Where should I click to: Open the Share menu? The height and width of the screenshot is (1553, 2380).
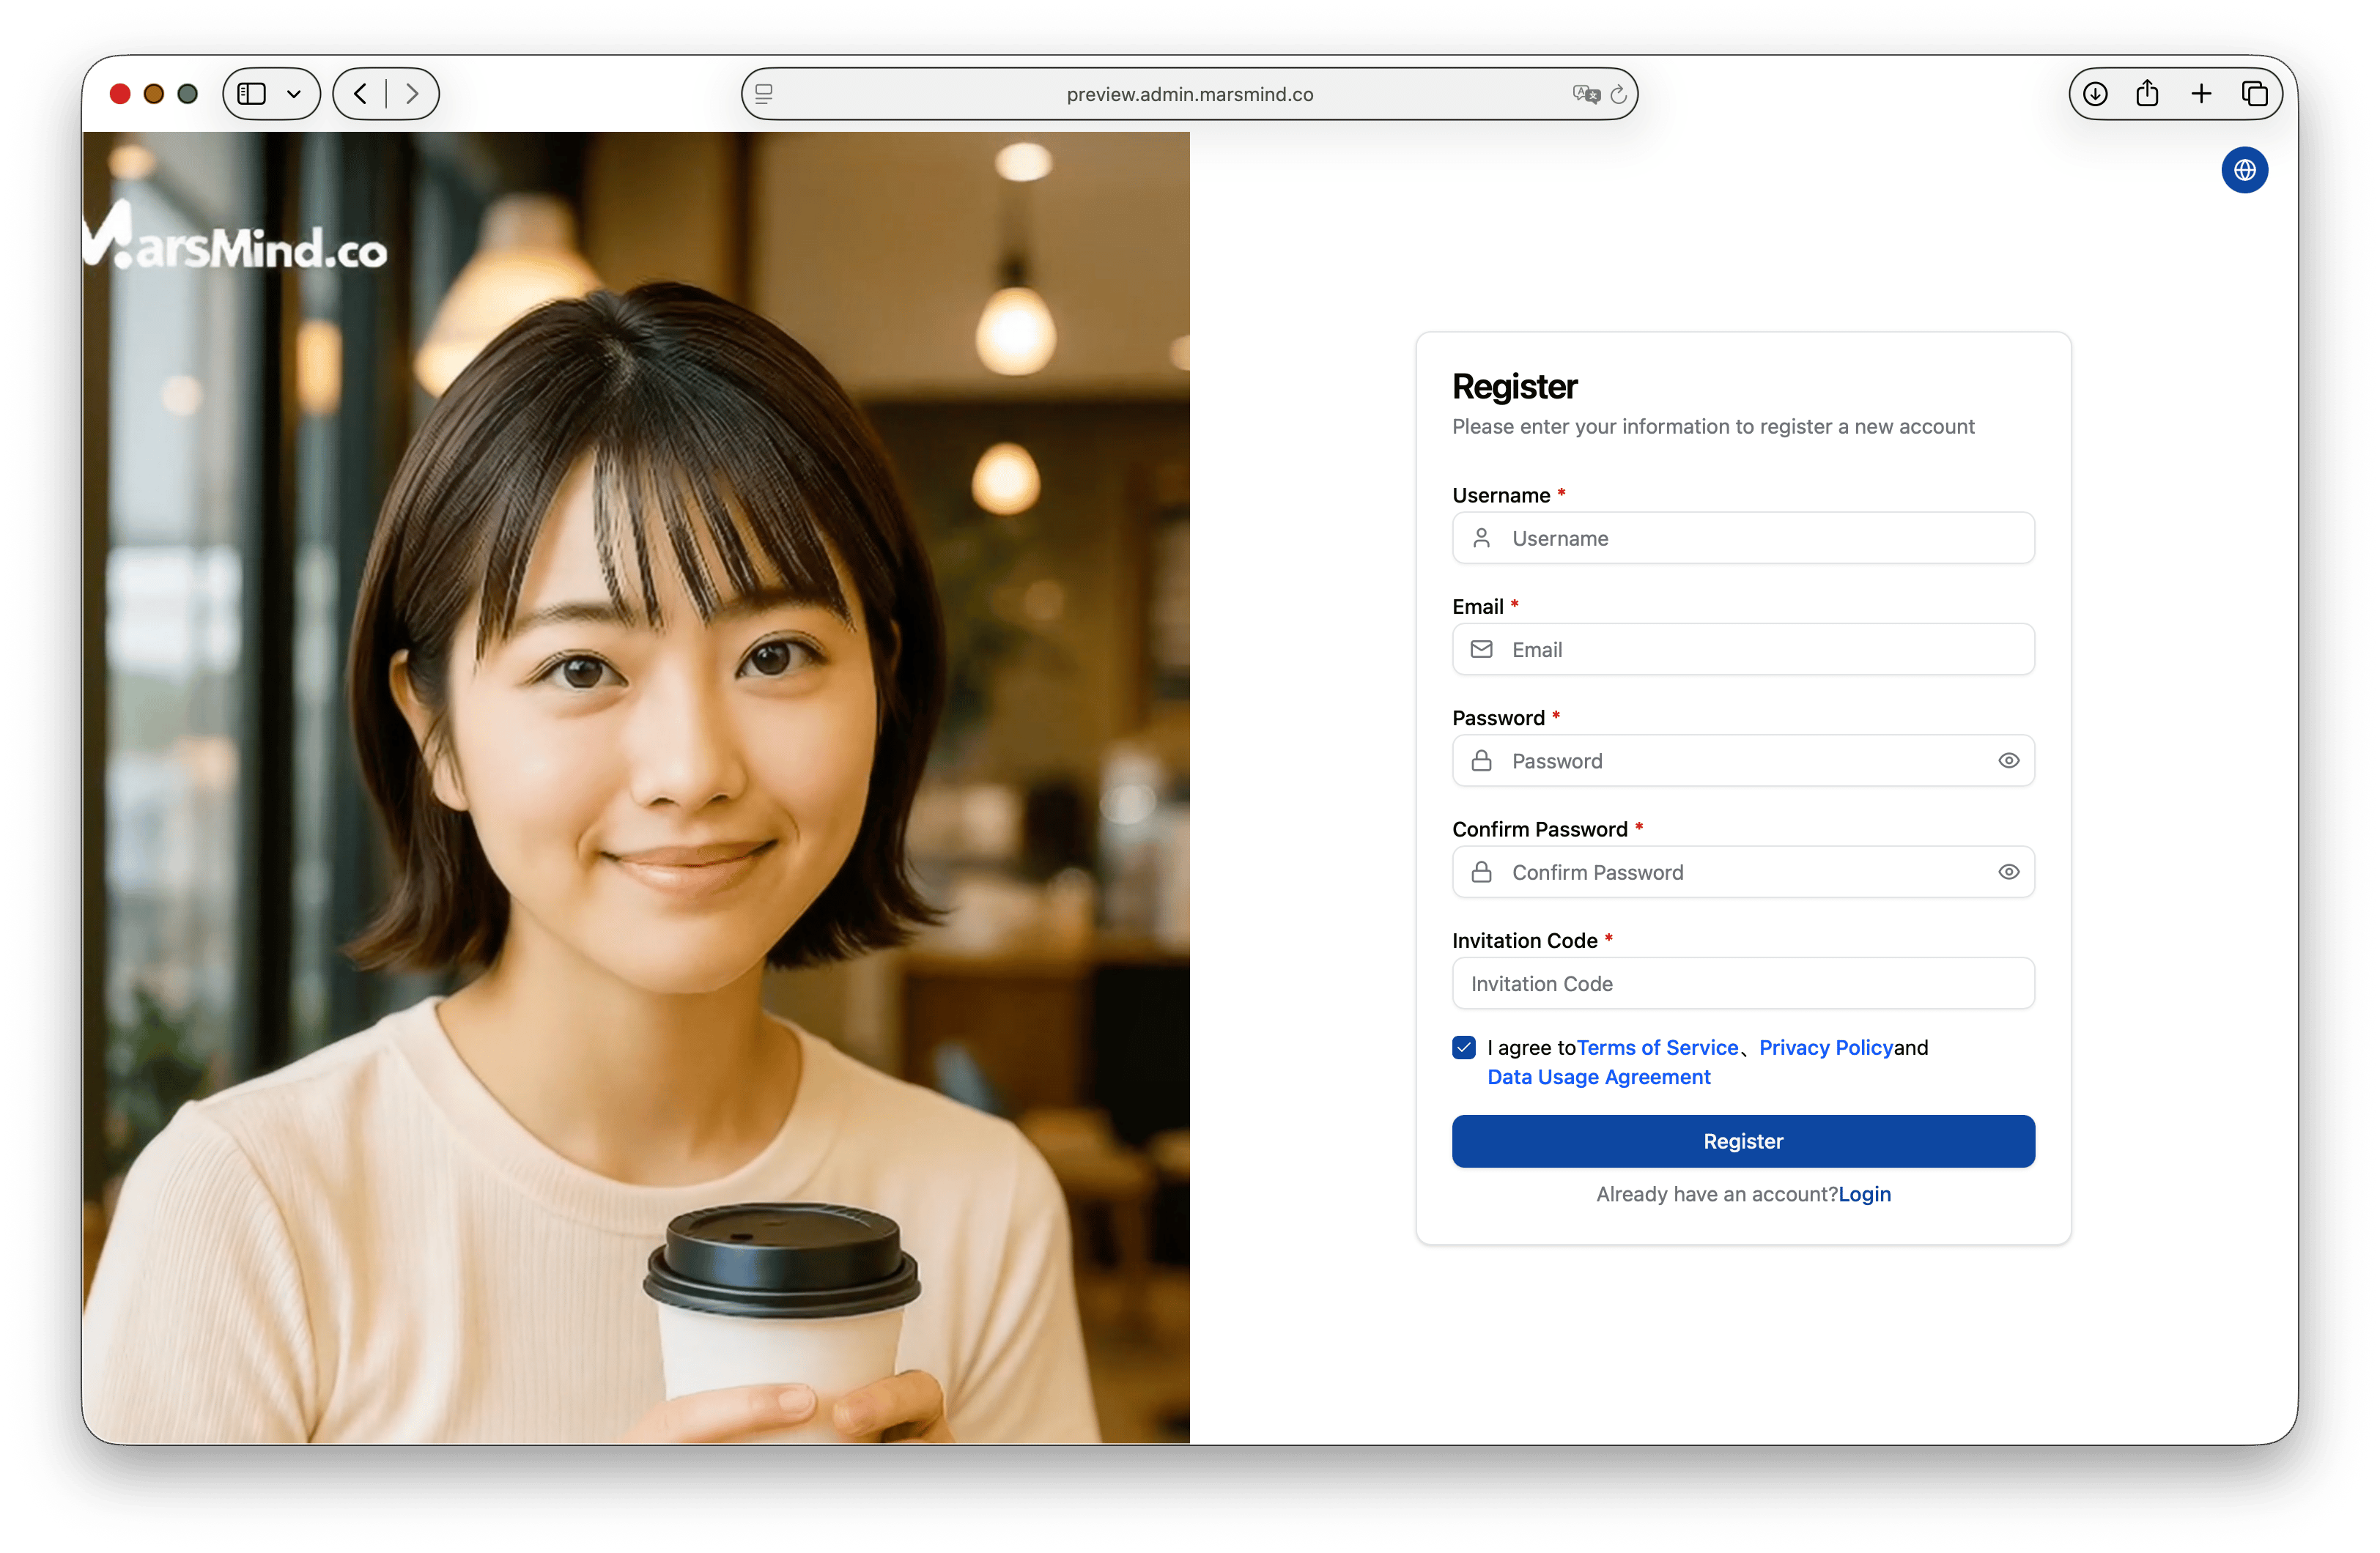(x=2147, y=93)
